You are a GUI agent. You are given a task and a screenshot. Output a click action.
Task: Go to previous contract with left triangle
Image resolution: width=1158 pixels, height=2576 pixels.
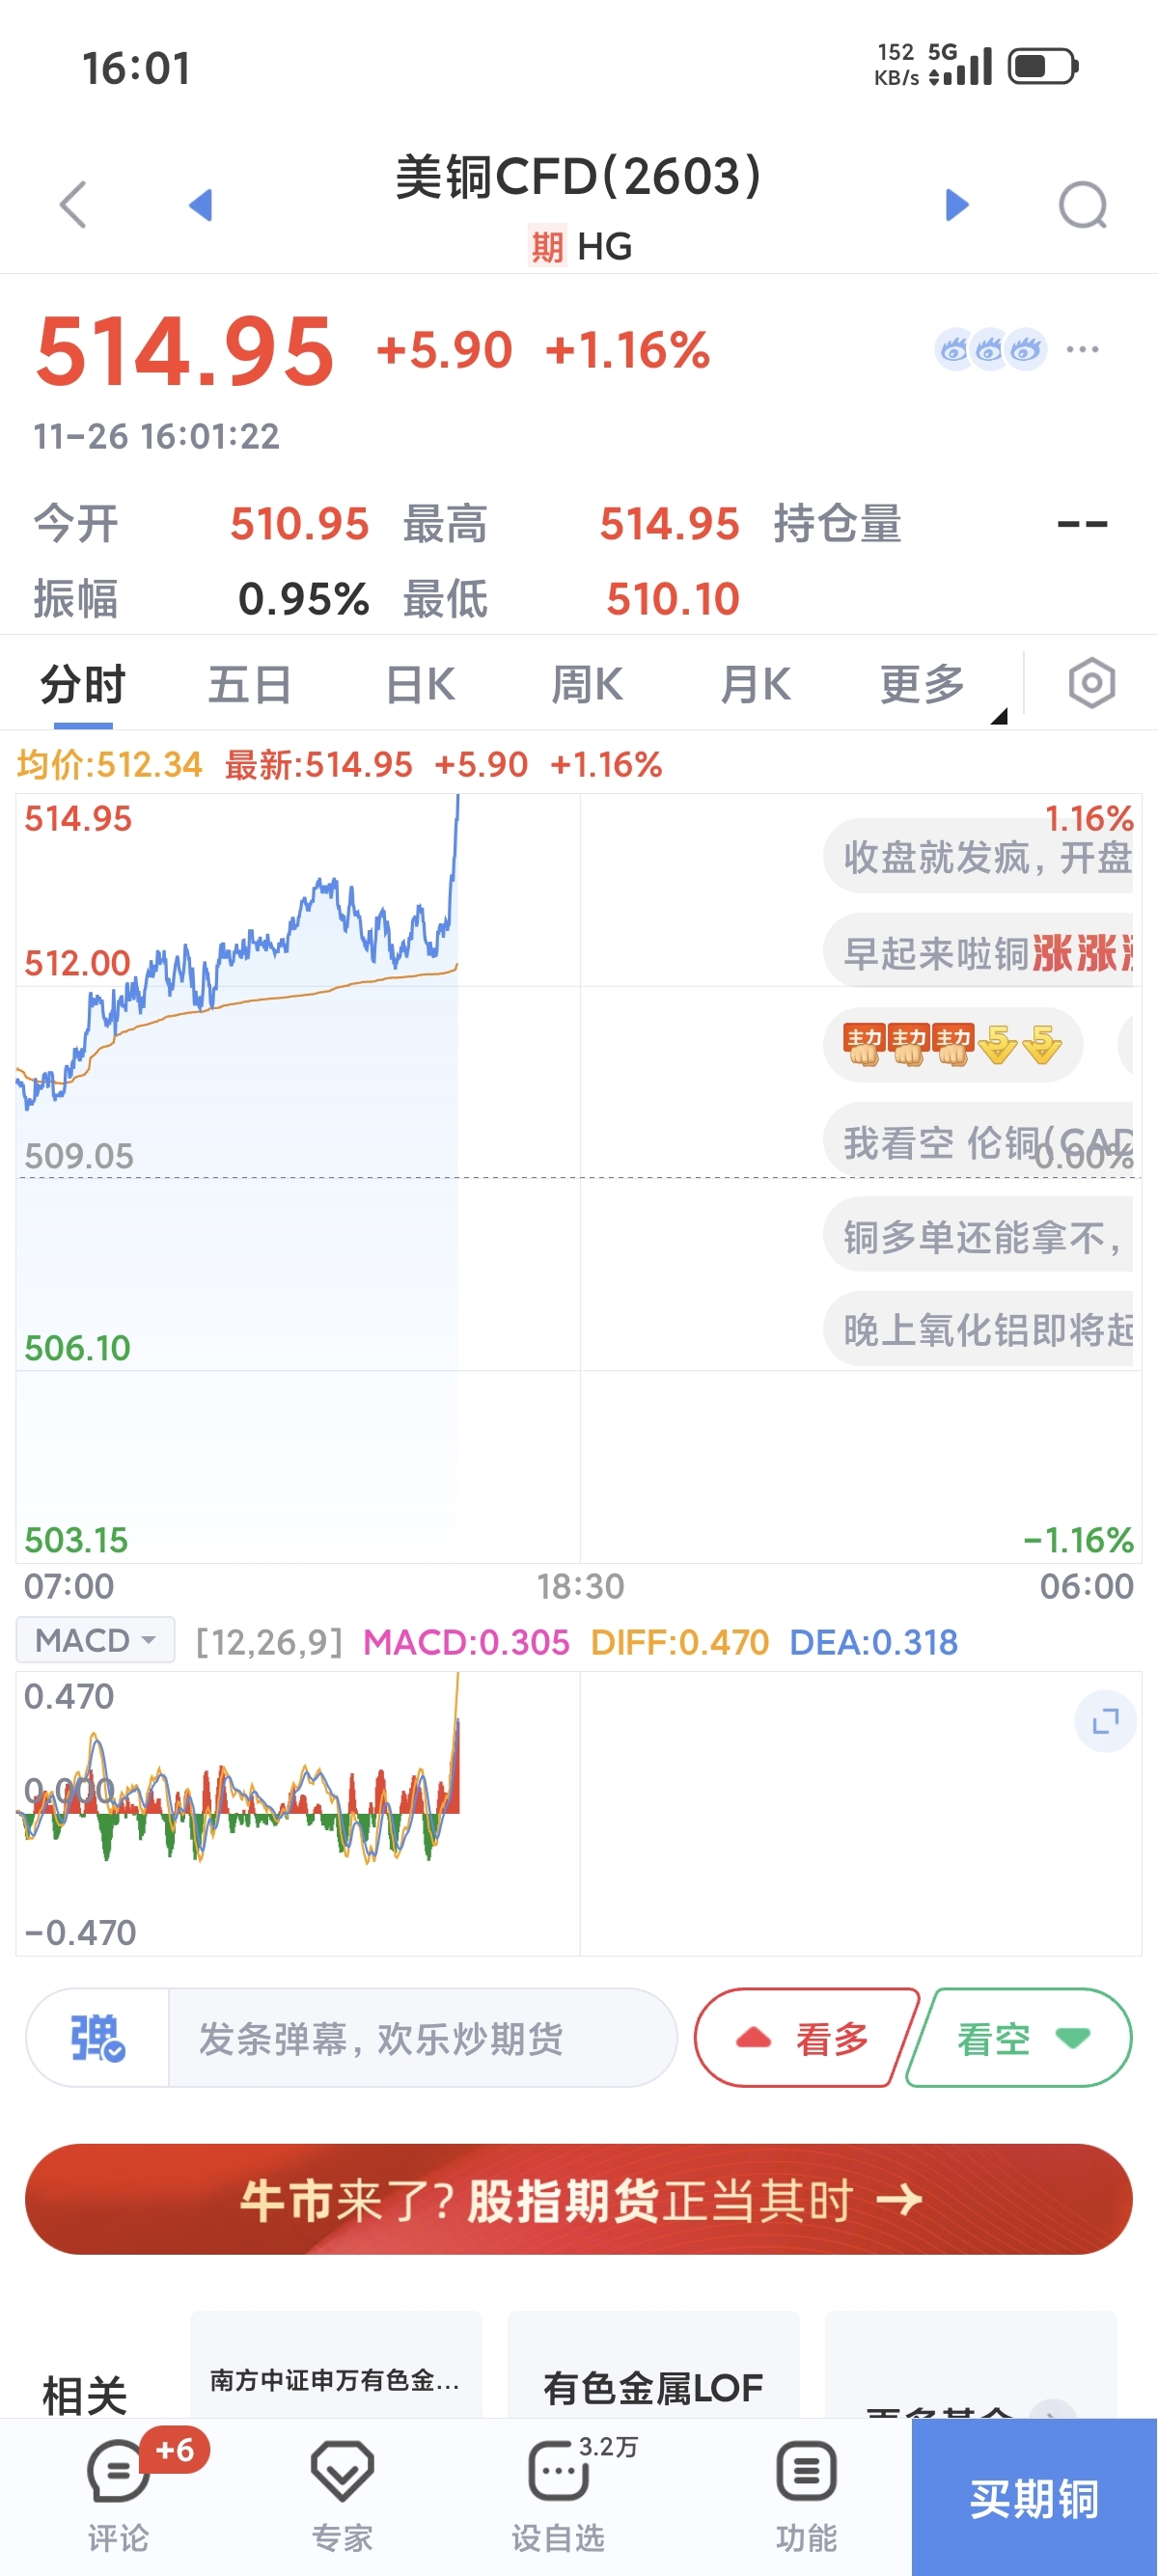coord(201,205)
